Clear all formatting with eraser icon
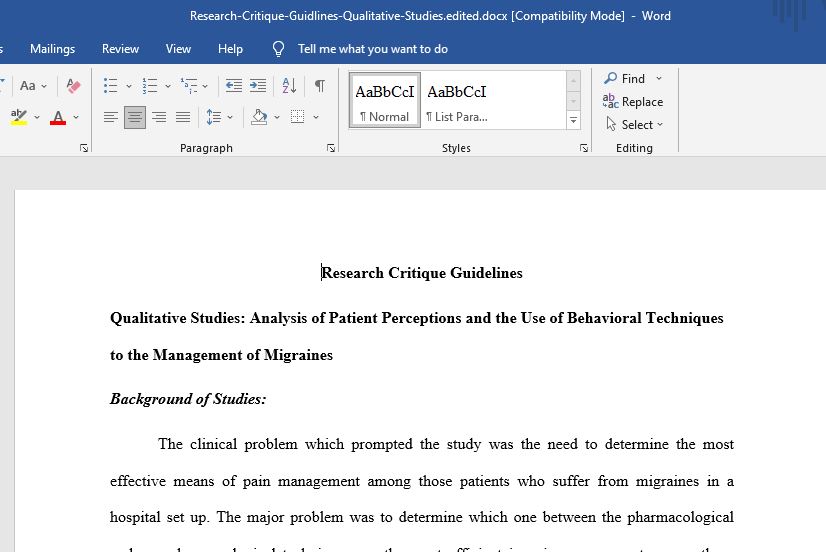The height and width of the screenshot is (552, 826). pos(73,85)
